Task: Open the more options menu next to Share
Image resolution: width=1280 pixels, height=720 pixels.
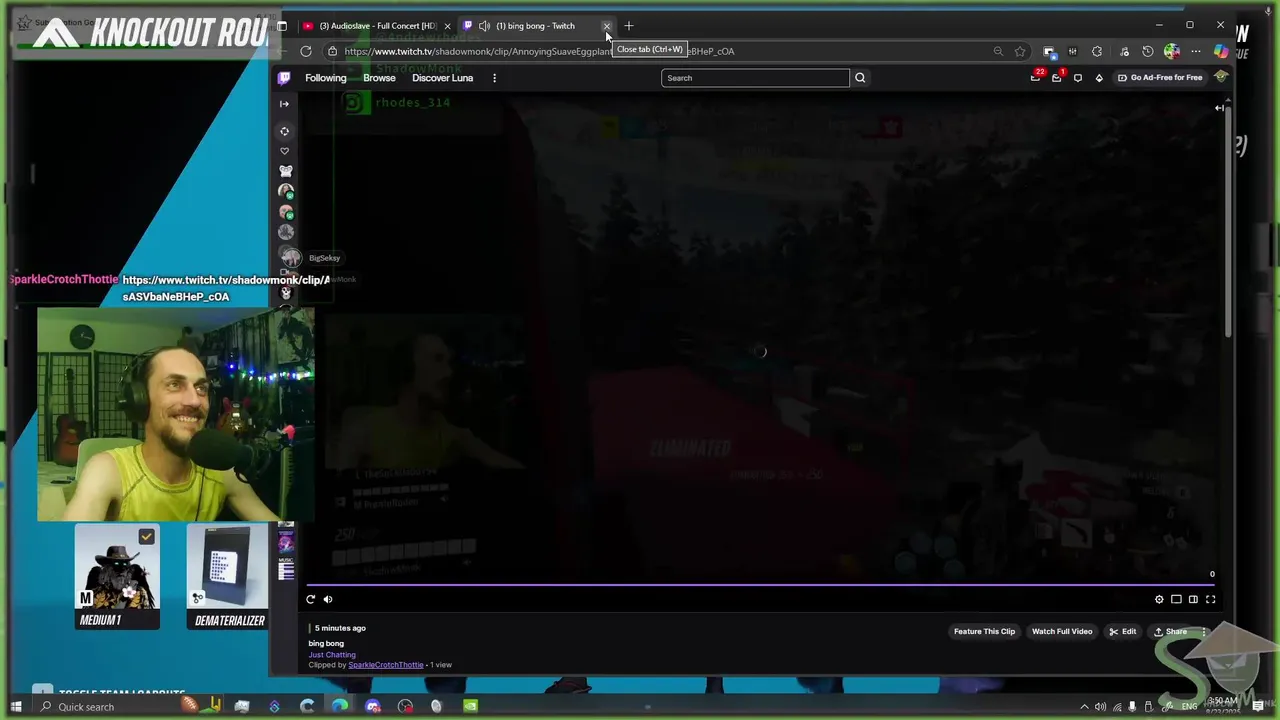Action: (x=1204, y=632)
